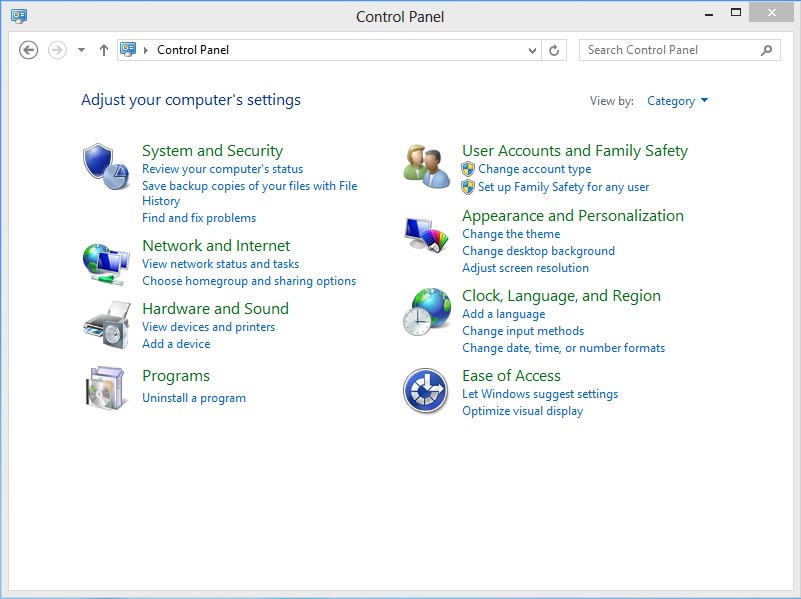Open the User Accounts people icon
Viewport: 801px width, 599px height.
click(x=427, y=166)
